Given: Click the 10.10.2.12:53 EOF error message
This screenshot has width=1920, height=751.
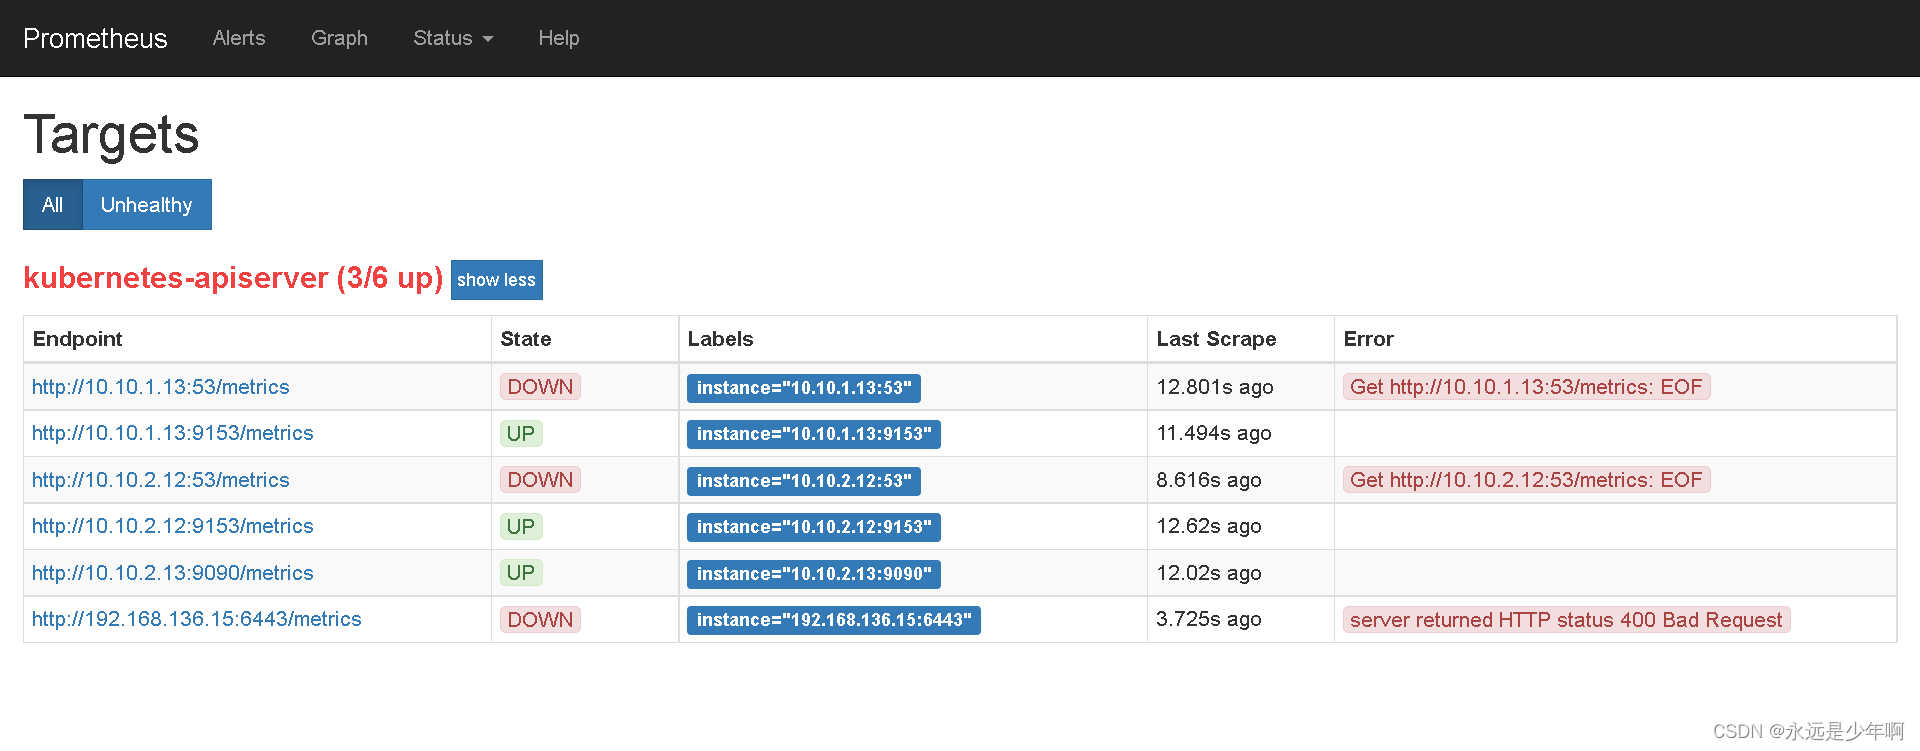Looking at the screenshot, I should tap(1526, 480).
